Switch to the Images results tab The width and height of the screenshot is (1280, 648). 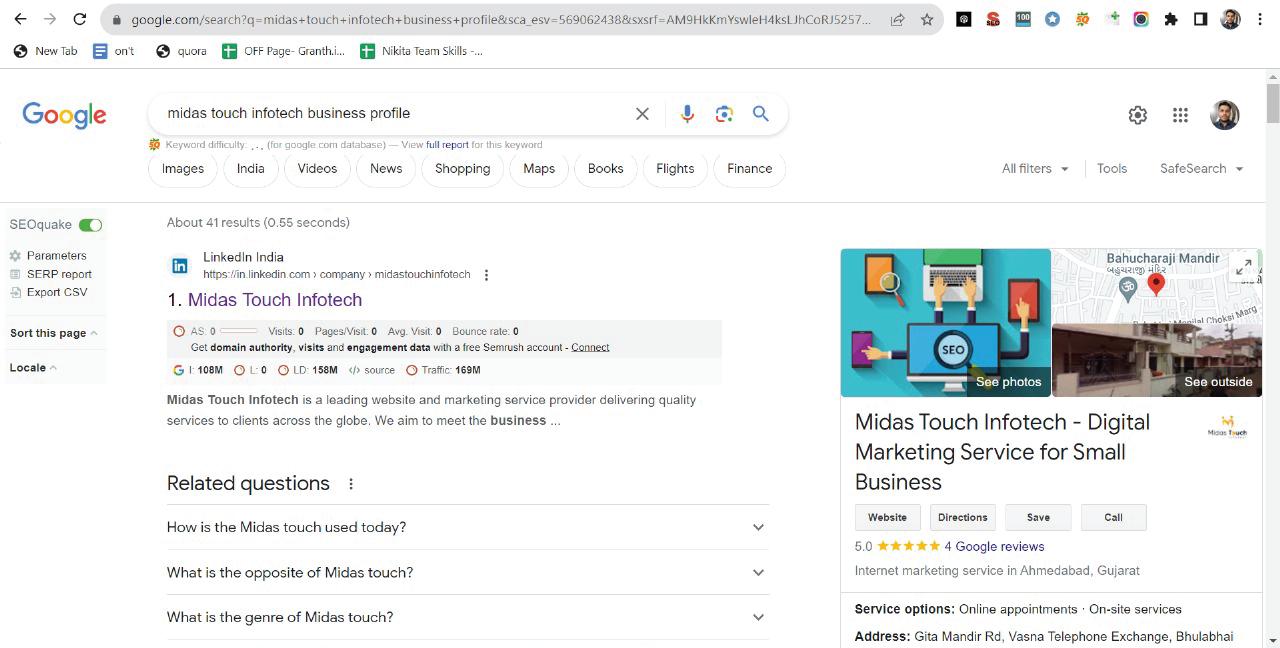click(x=183, y=169)
